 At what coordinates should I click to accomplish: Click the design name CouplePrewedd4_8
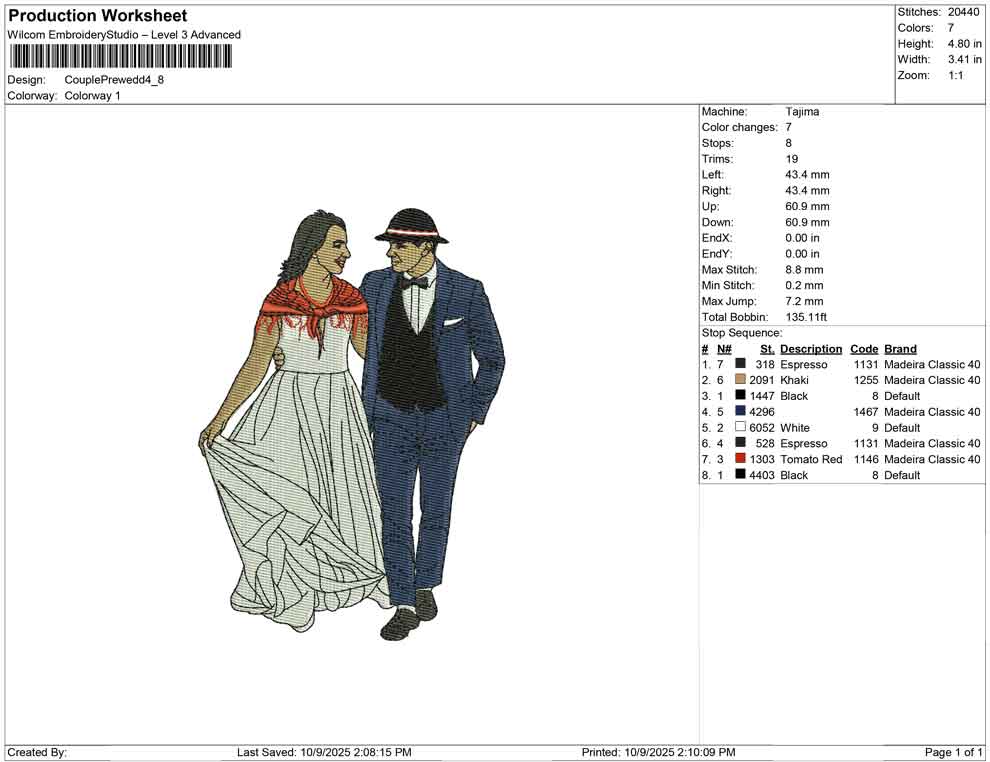[x=114, y=80]
